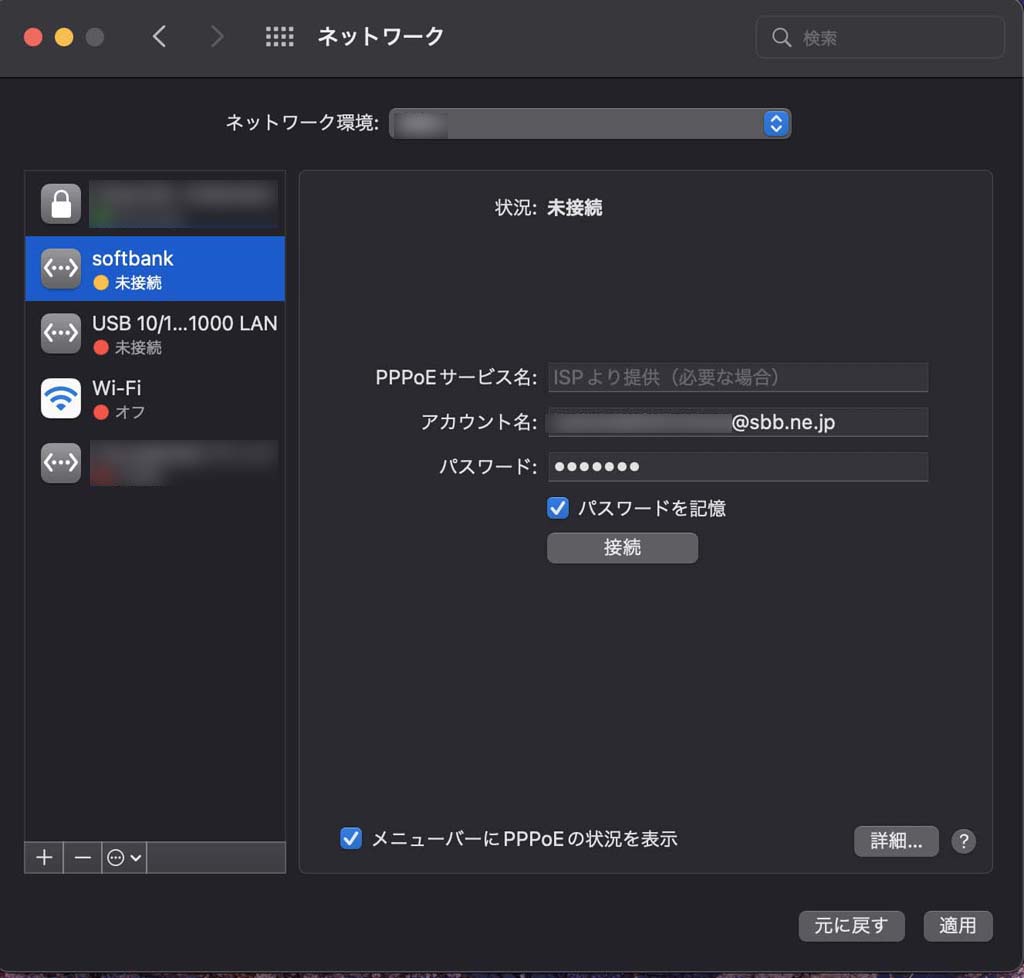This screenshot has width=1024, height=978.
Task: Click the minus button to remove a service
Action: pyautogui.click(x=83, y=858)
